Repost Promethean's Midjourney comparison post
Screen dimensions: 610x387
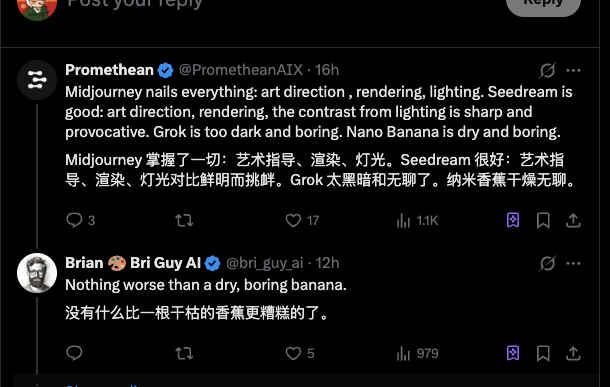coord(184,221)
